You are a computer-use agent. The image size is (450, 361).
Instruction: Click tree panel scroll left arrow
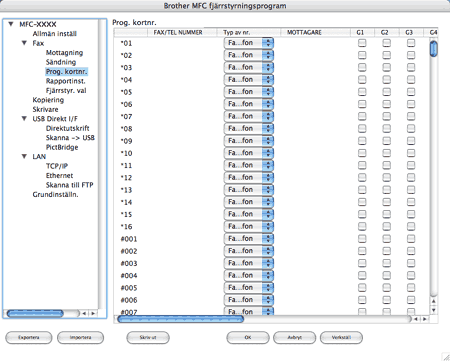click(84, 313)
